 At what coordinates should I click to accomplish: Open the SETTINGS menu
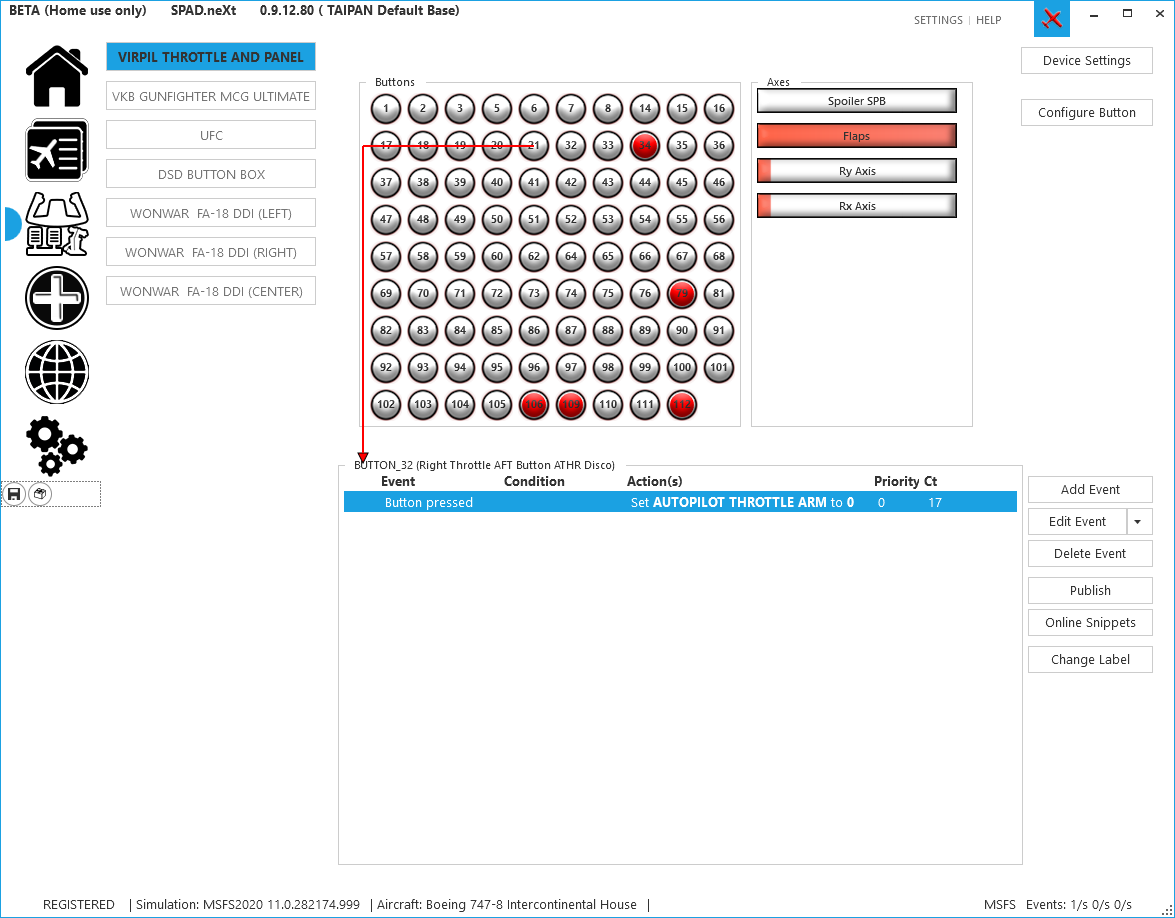tap(938, 20)
